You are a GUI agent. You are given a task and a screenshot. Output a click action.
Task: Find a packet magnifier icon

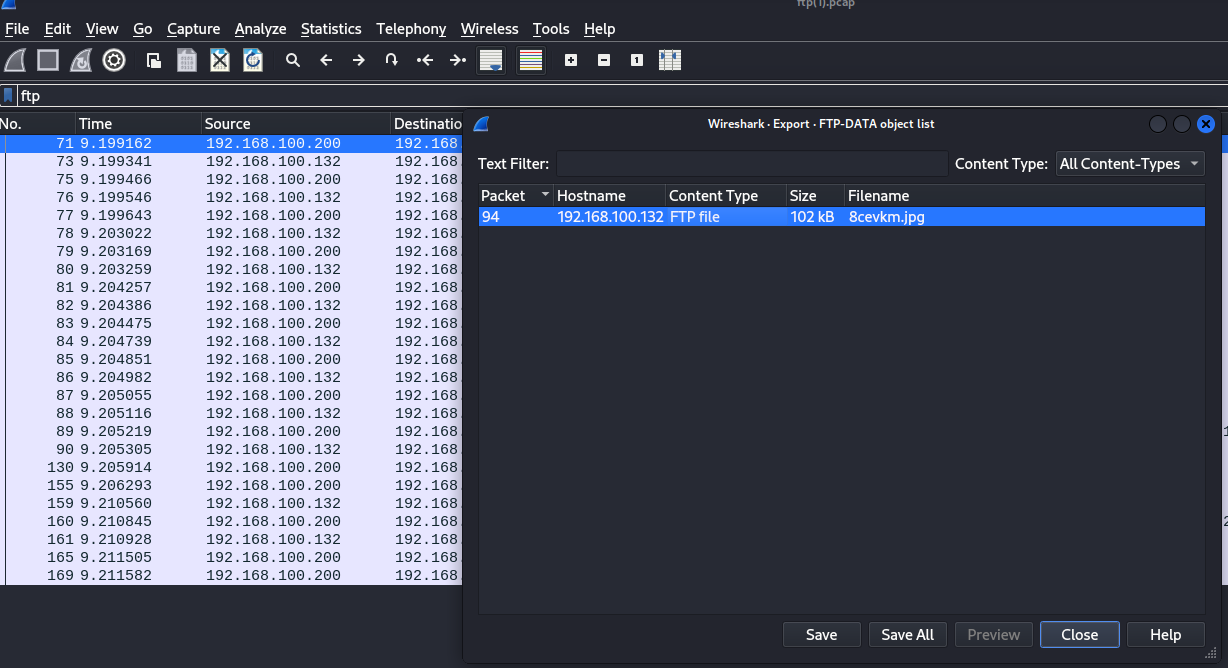293,60
